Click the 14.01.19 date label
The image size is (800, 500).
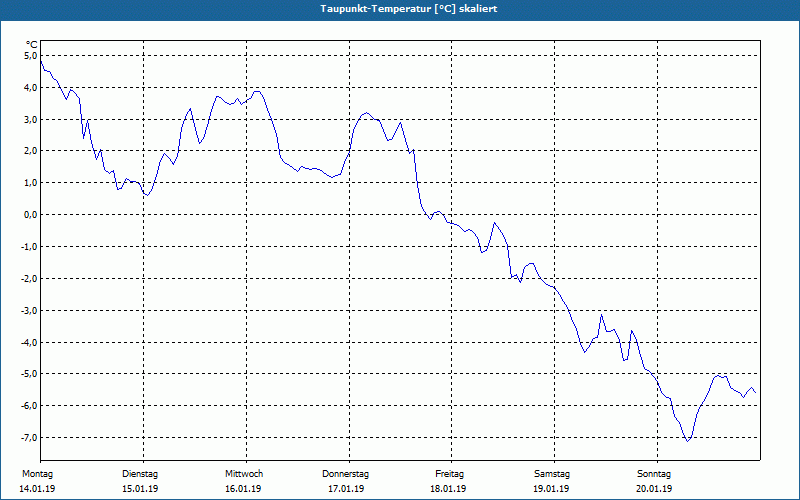point(37,489)
